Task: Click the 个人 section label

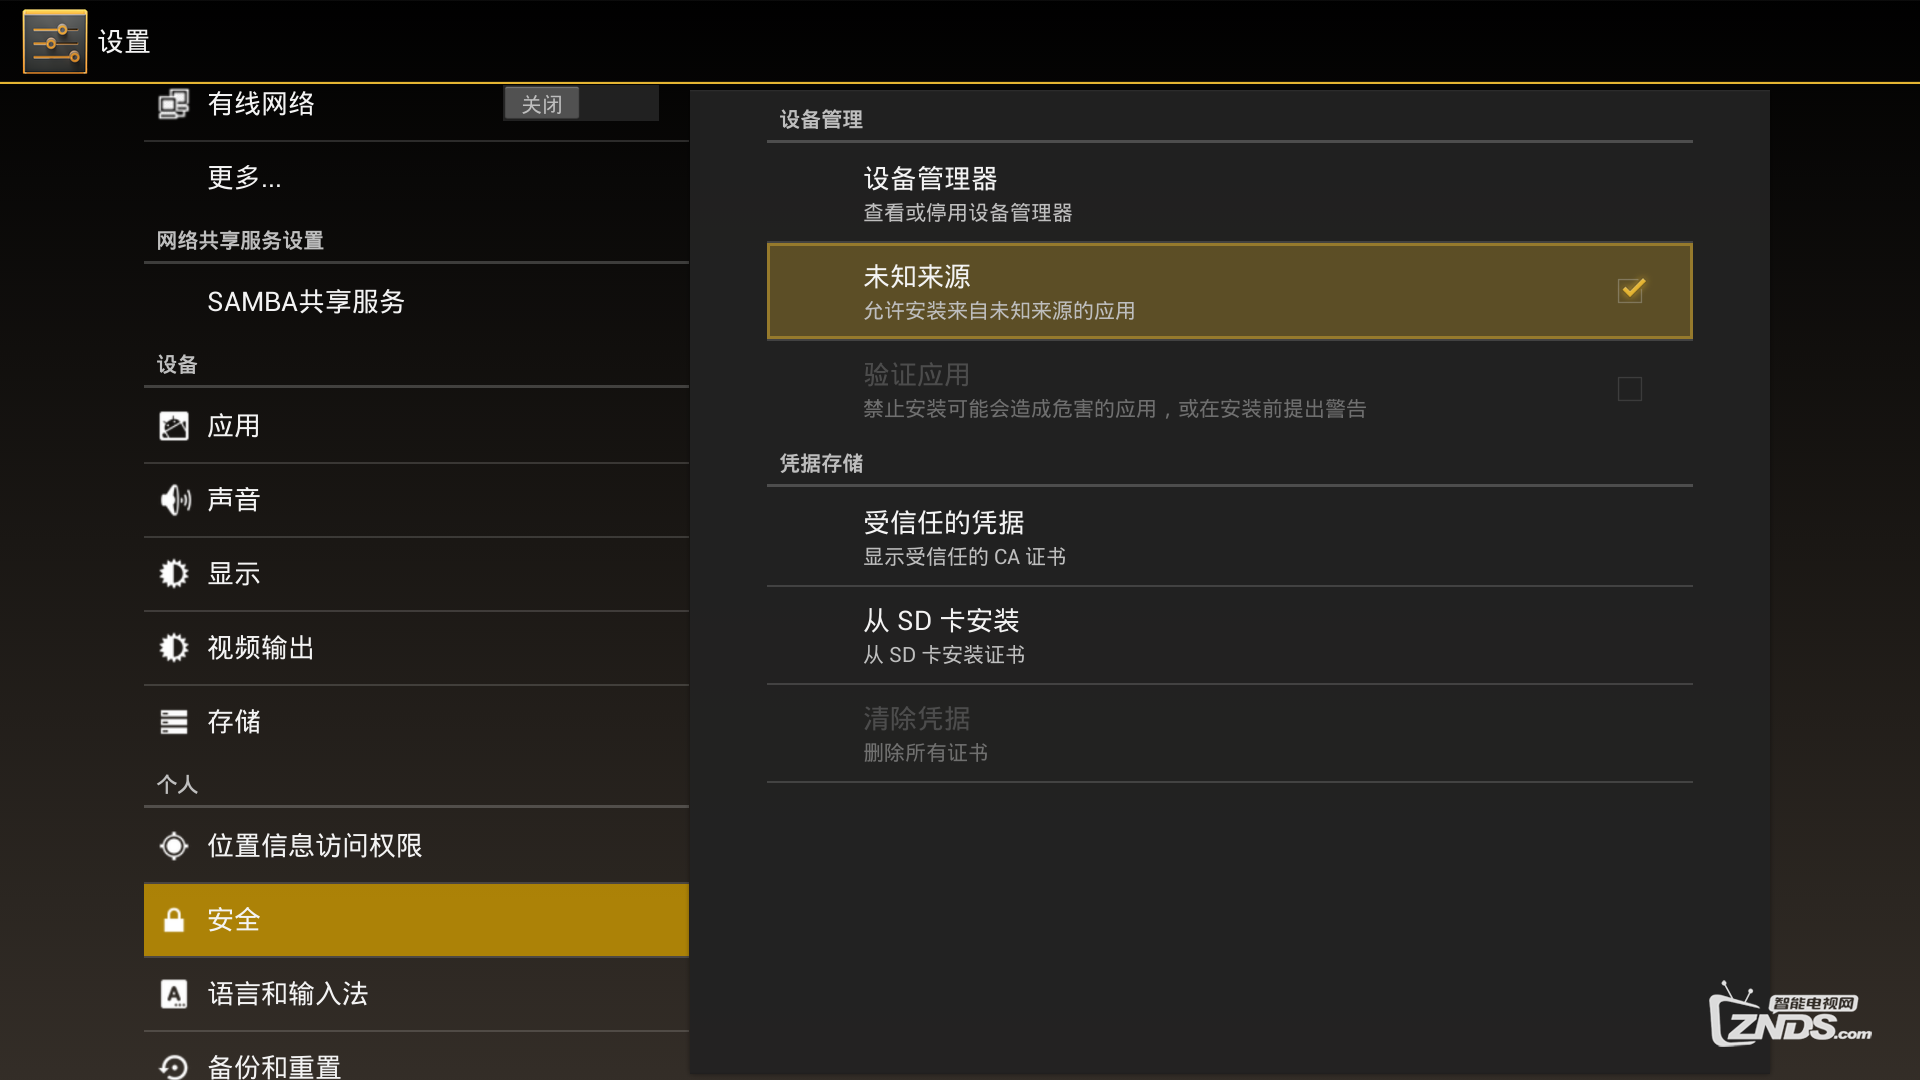Action: [x=177, y=785]
